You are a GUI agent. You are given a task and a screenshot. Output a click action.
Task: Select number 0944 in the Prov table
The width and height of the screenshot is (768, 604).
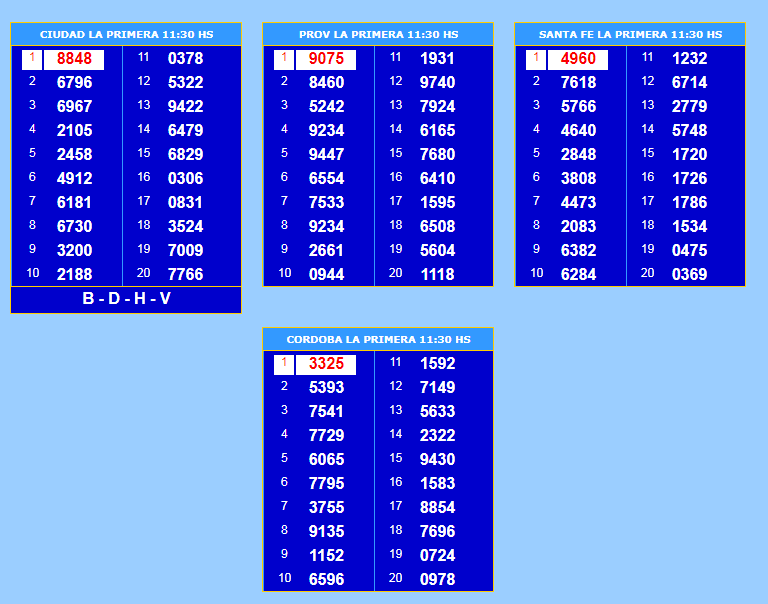click(326, 274)
